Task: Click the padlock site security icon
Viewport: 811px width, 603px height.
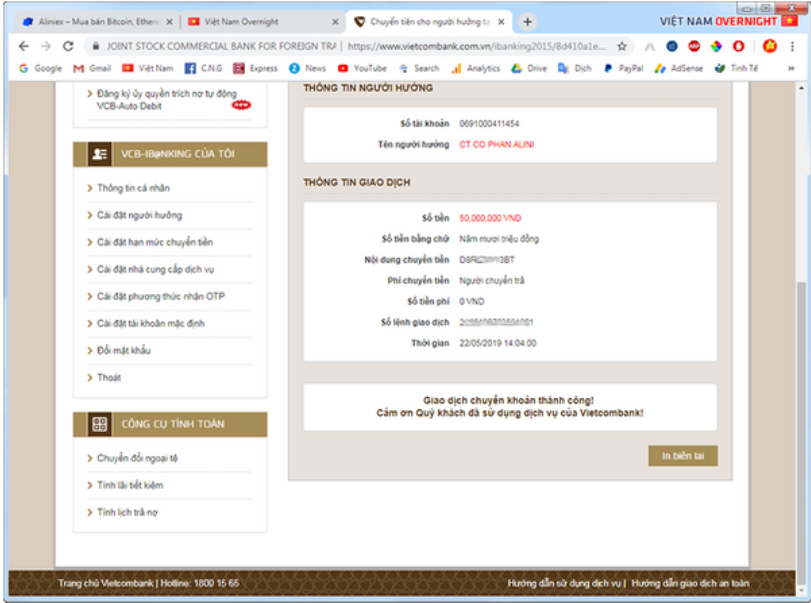Action: click(96, 47)
